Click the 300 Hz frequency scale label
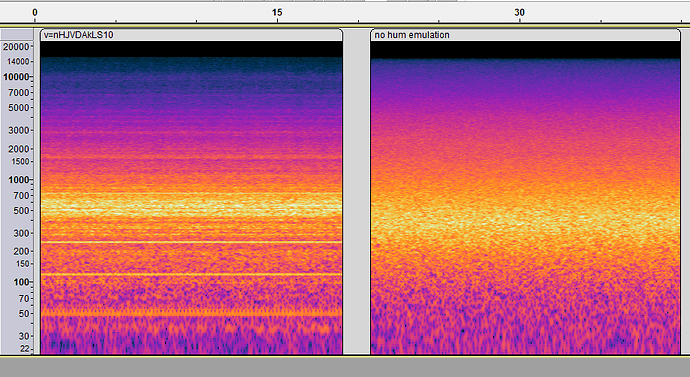 [x=21, y=233]
